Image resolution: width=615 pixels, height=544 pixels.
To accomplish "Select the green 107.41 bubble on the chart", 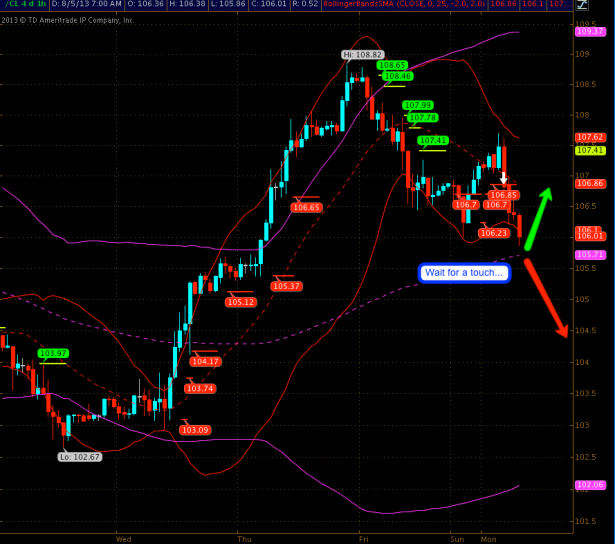I will pos(433,140).
